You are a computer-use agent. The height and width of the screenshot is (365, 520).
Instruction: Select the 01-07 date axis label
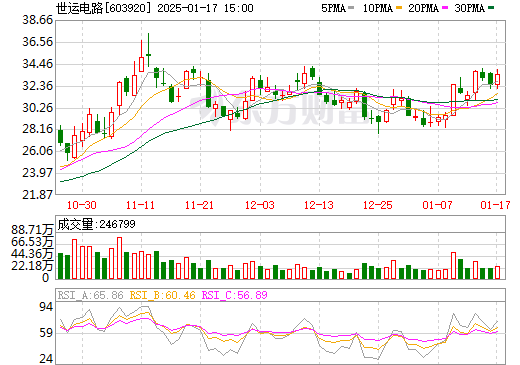[x=437, y=205]
